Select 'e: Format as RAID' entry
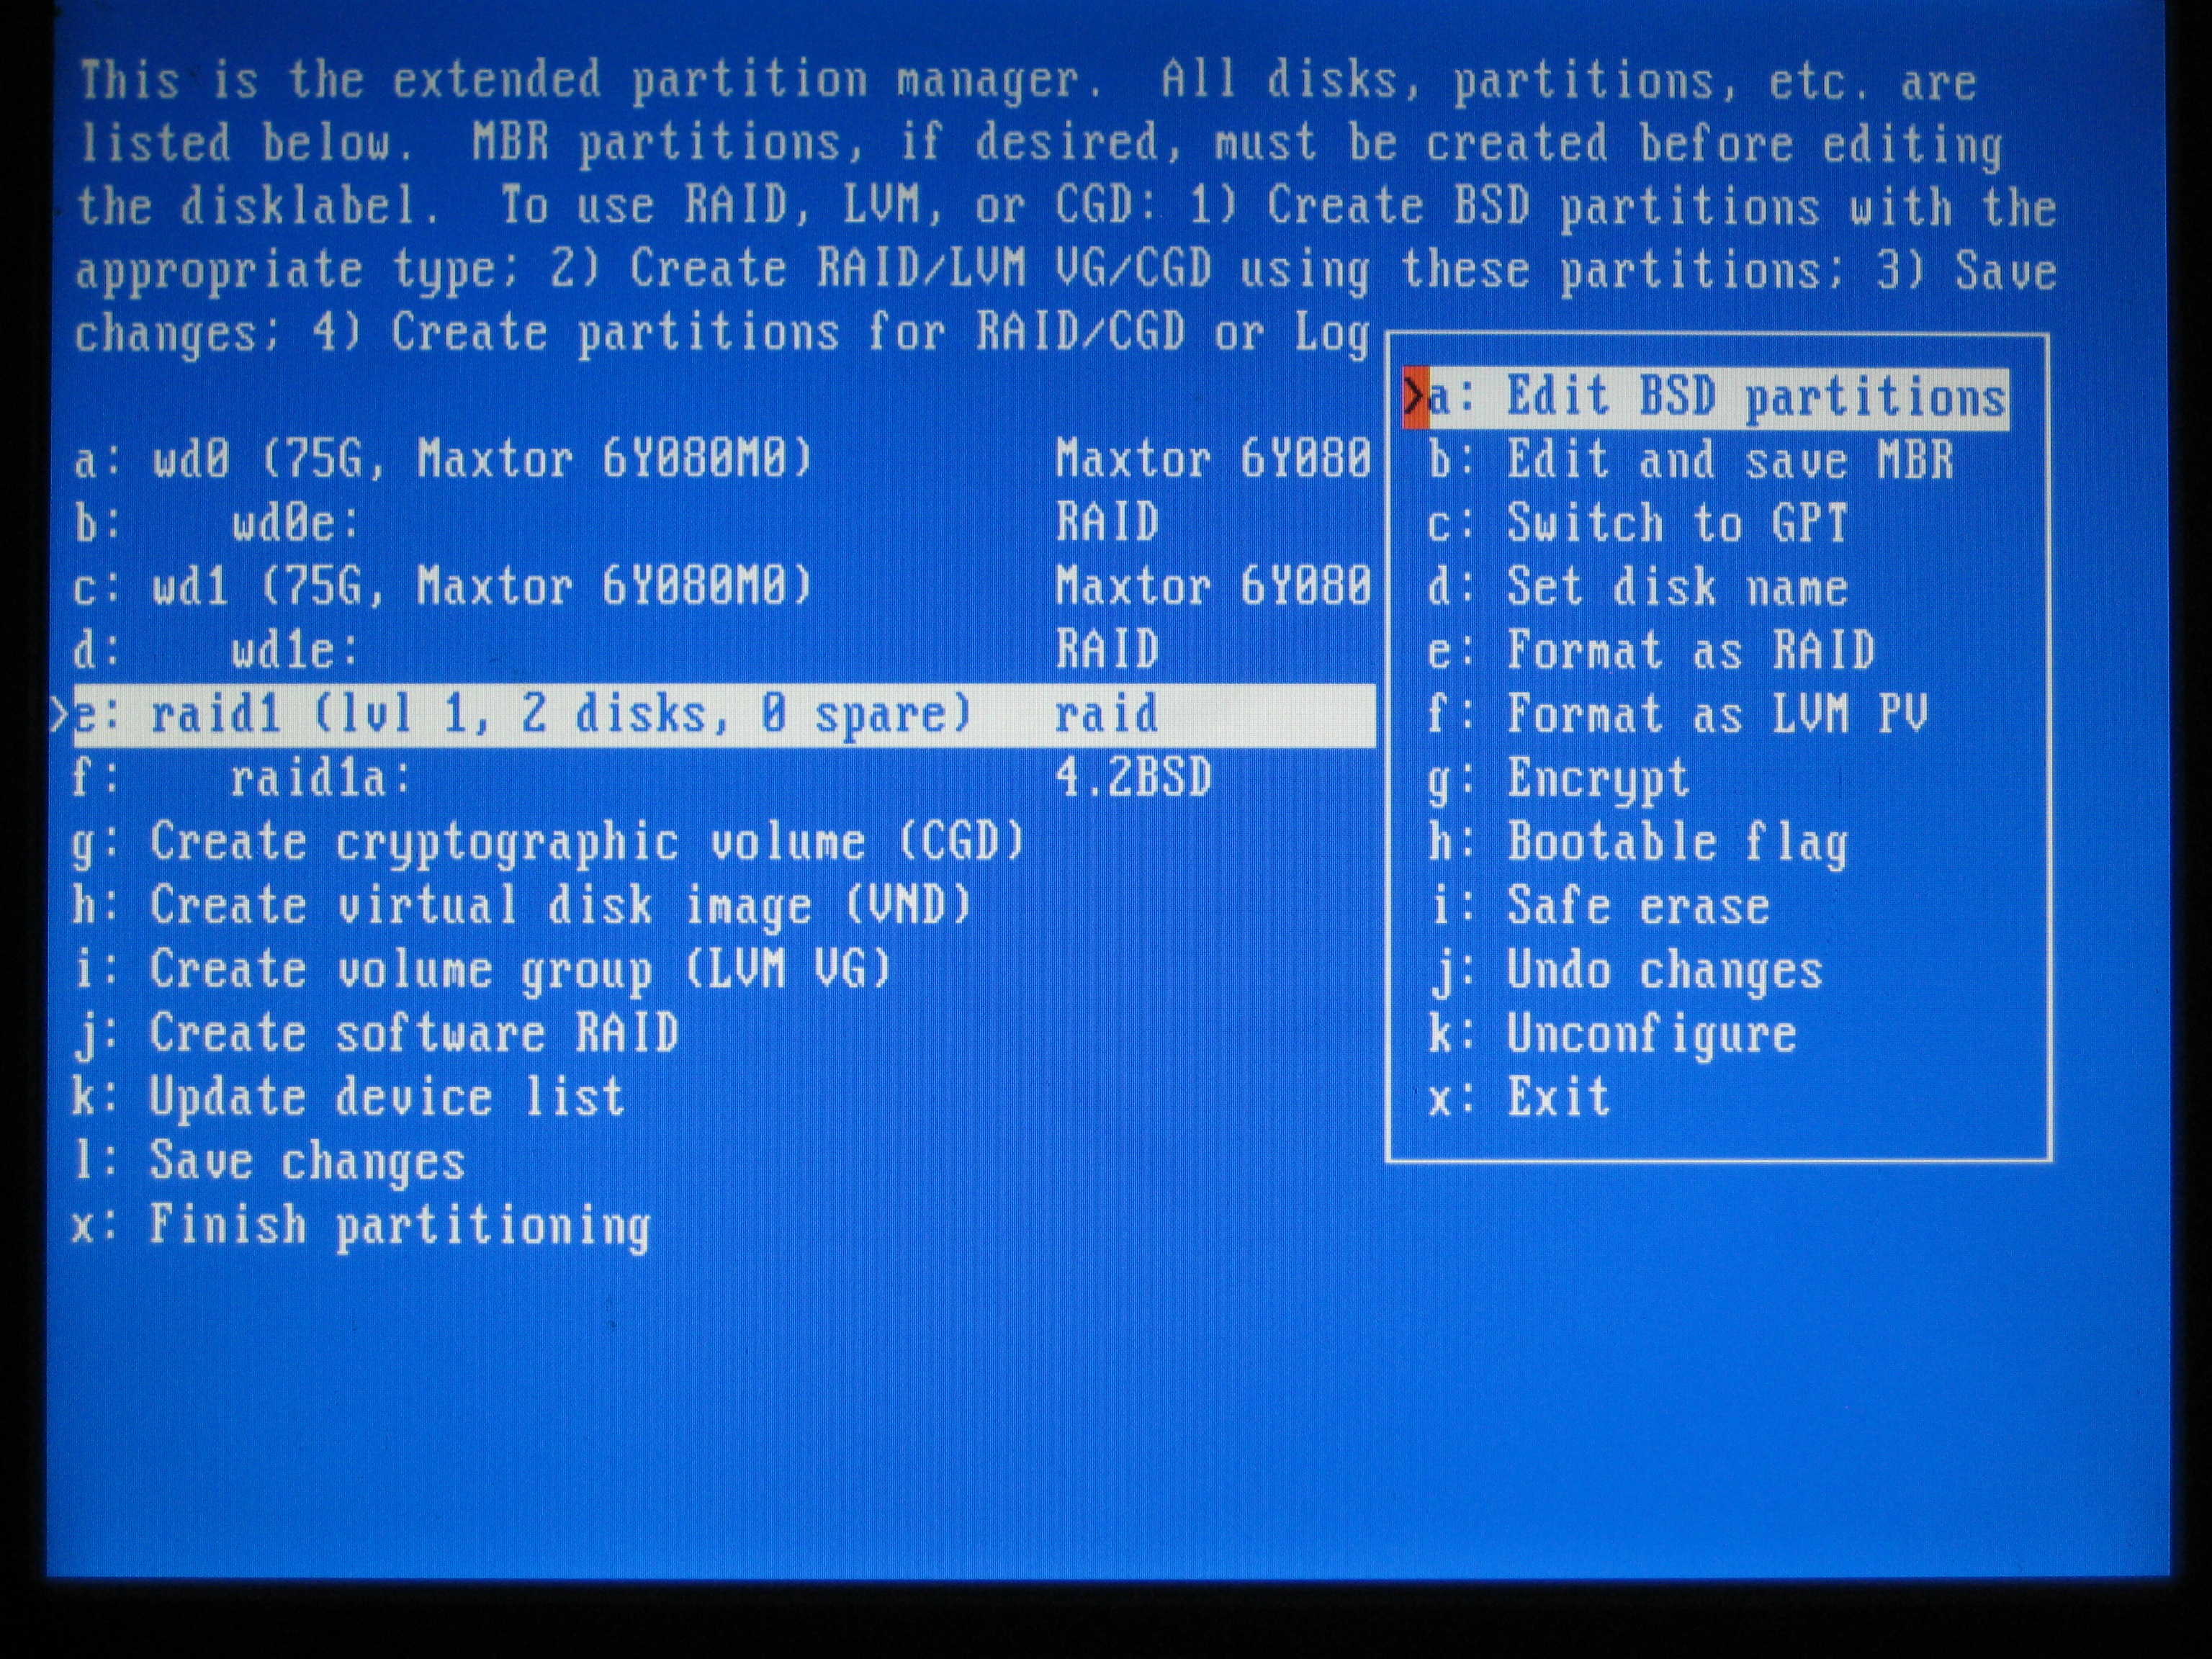Viewport: 2212px width, 1659px height. 1651,652
